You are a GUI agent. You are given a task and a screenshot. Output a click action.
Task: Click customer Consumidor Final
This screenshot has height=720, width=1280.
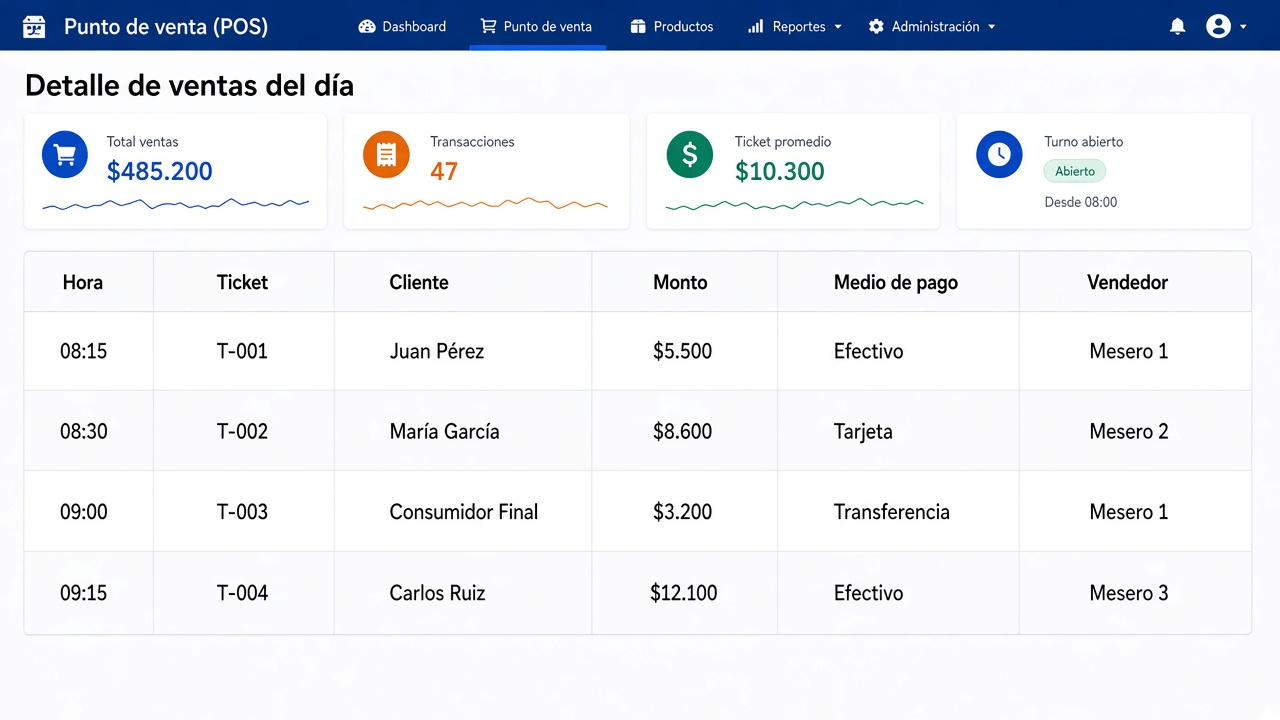point(464,512)
